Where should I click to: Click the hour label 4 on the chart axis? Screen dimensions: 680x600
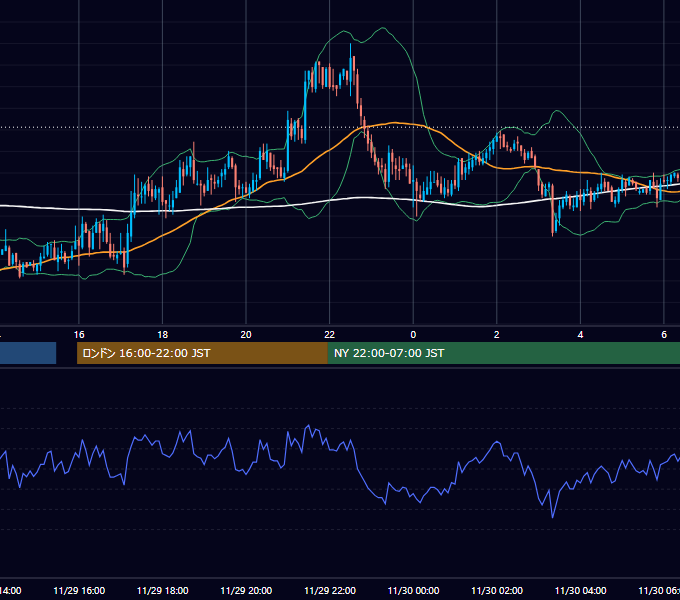(x=580, y=335)
